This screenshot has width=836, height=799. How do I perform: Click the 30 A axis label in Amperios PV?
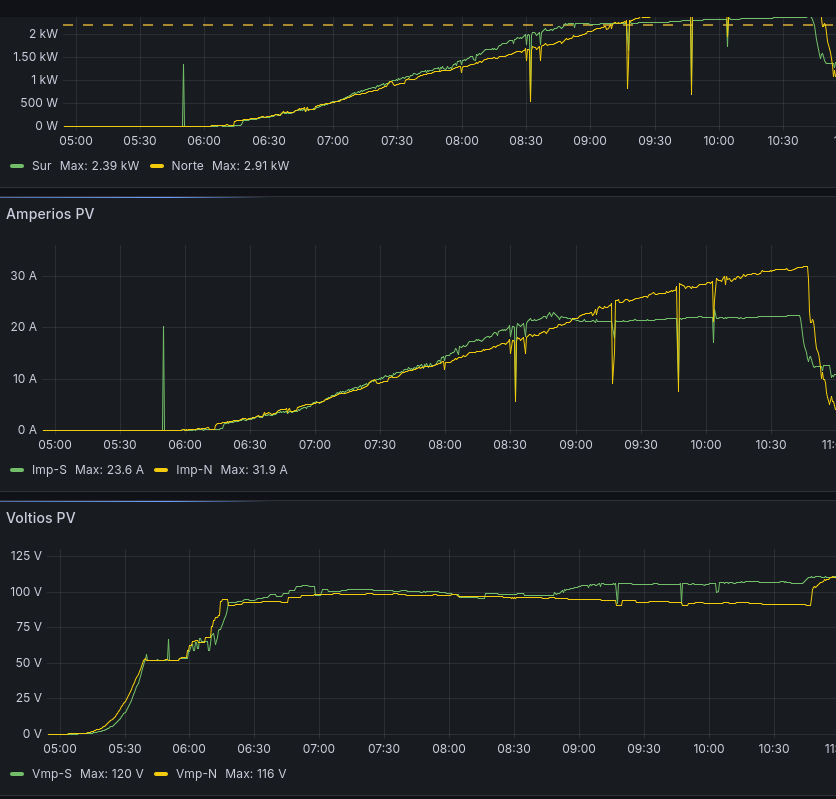[x=24, y=276]
